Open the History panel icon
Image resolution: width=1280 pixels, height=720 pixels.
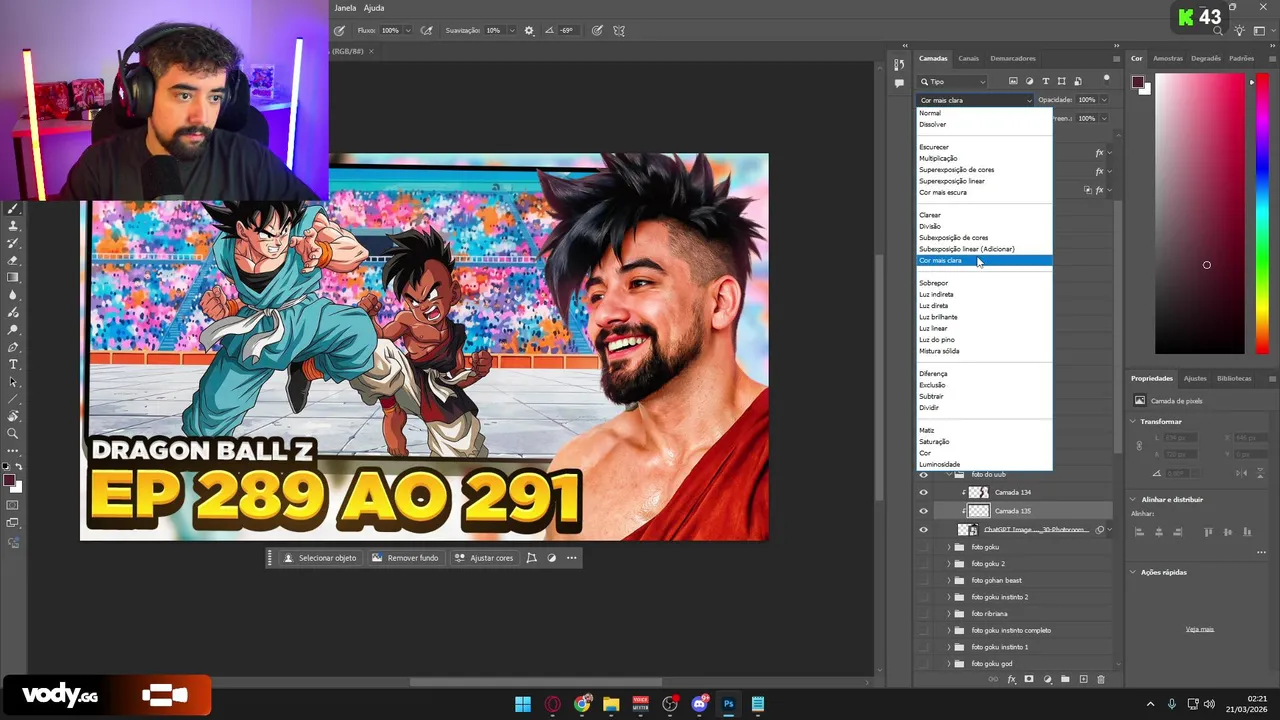pos(899,65)
